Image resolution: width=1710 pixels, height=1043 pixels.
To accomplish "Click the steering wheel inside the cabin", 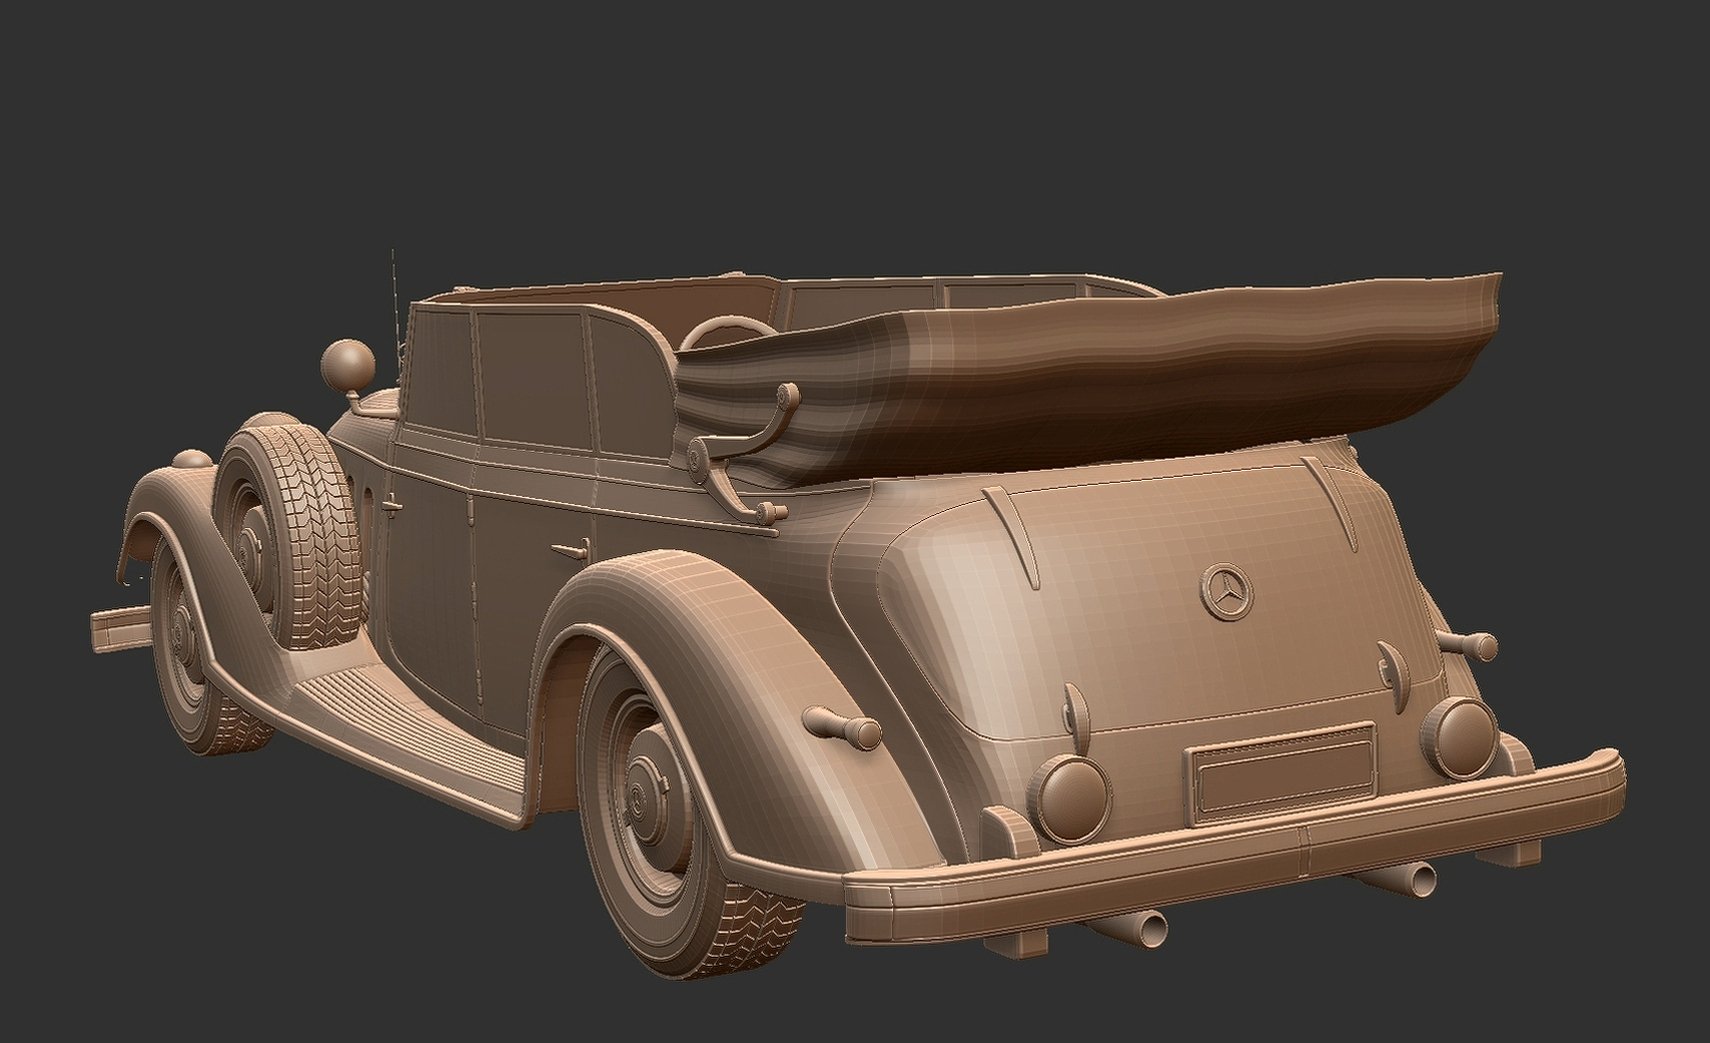I will click(x=728, y=332).
